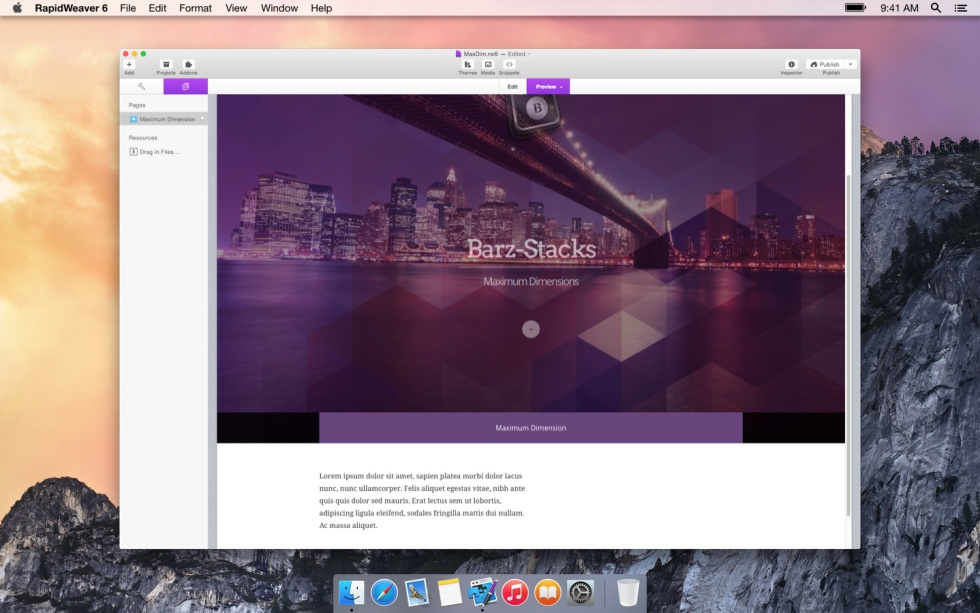Screen dimensions: 980x613
Task: Click the Add page plus icon
Action: [x=129, y=64]
